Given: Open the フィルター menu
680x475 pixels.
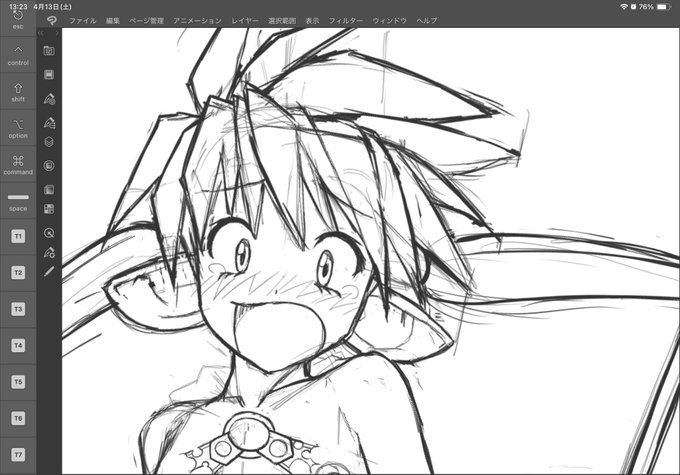Looking at the screenshot, I should point(346,20).
